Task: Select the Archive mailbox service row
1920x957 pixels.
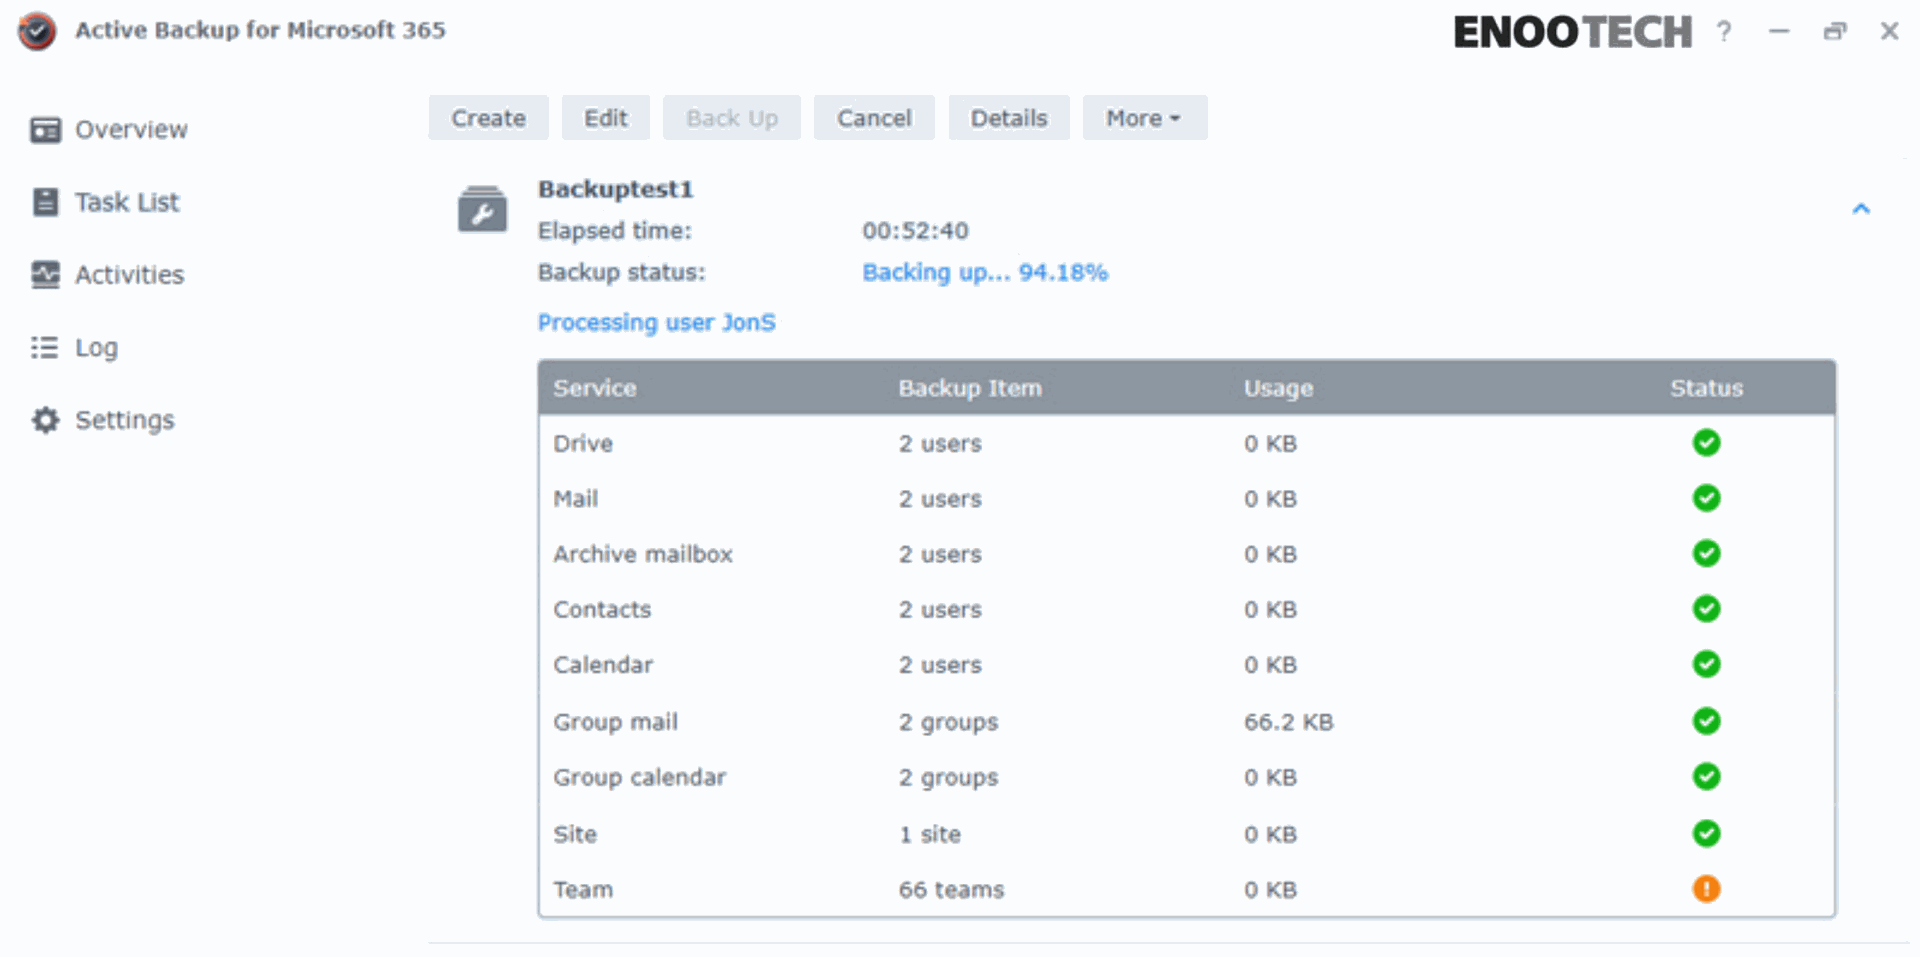Action: 1187,554
